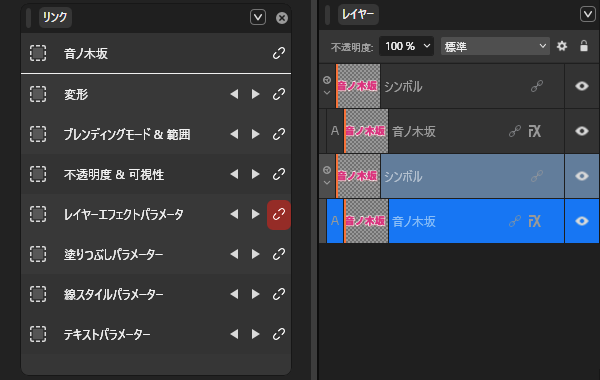The width and height of the screenshot is (600, 380).
Task: Toggle the link icon for 不透明度 & 可視性
Action: click(279, 175)
